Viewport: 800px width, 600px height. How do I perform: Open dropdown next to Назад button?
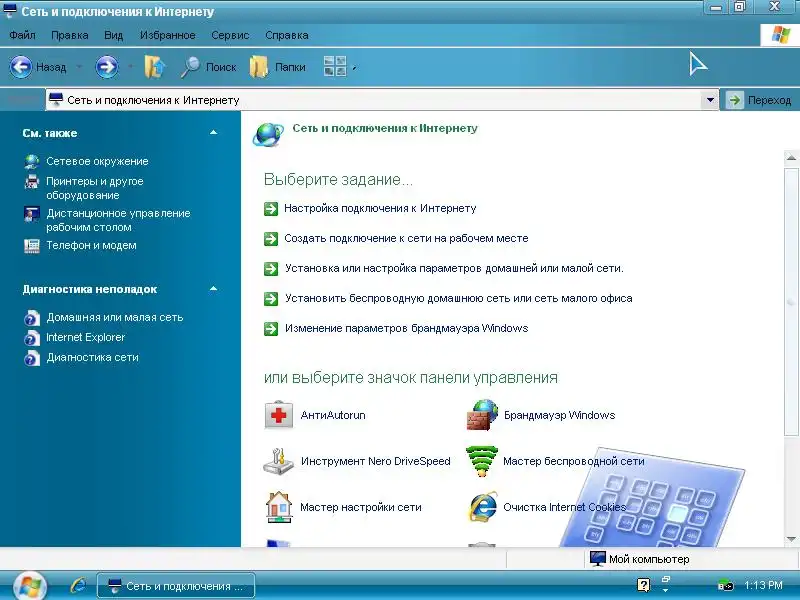(79, 67)
